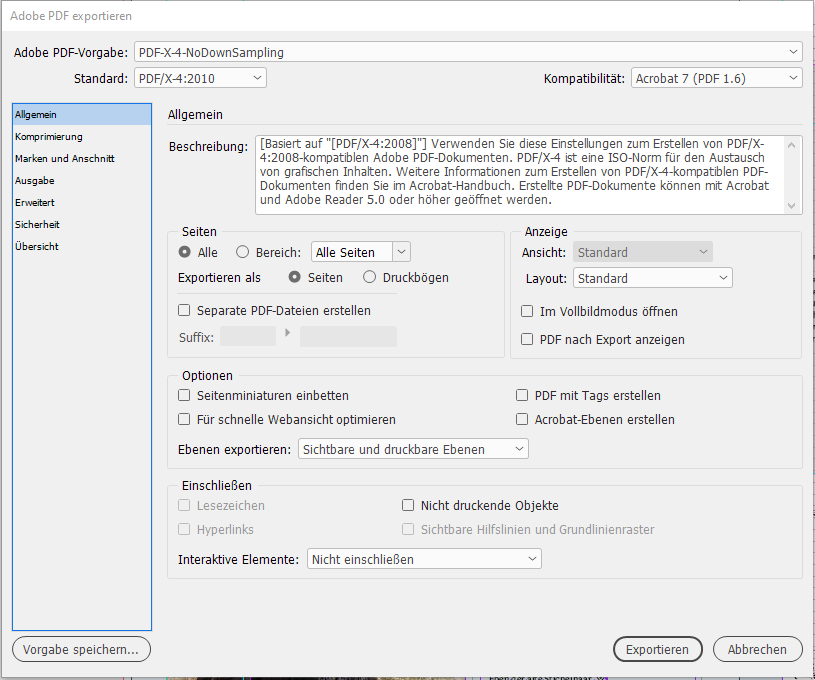Select the Bereich radio button
Image resolution: width=815 pixels, height=680 pixels.
click(x=241, y=251)
